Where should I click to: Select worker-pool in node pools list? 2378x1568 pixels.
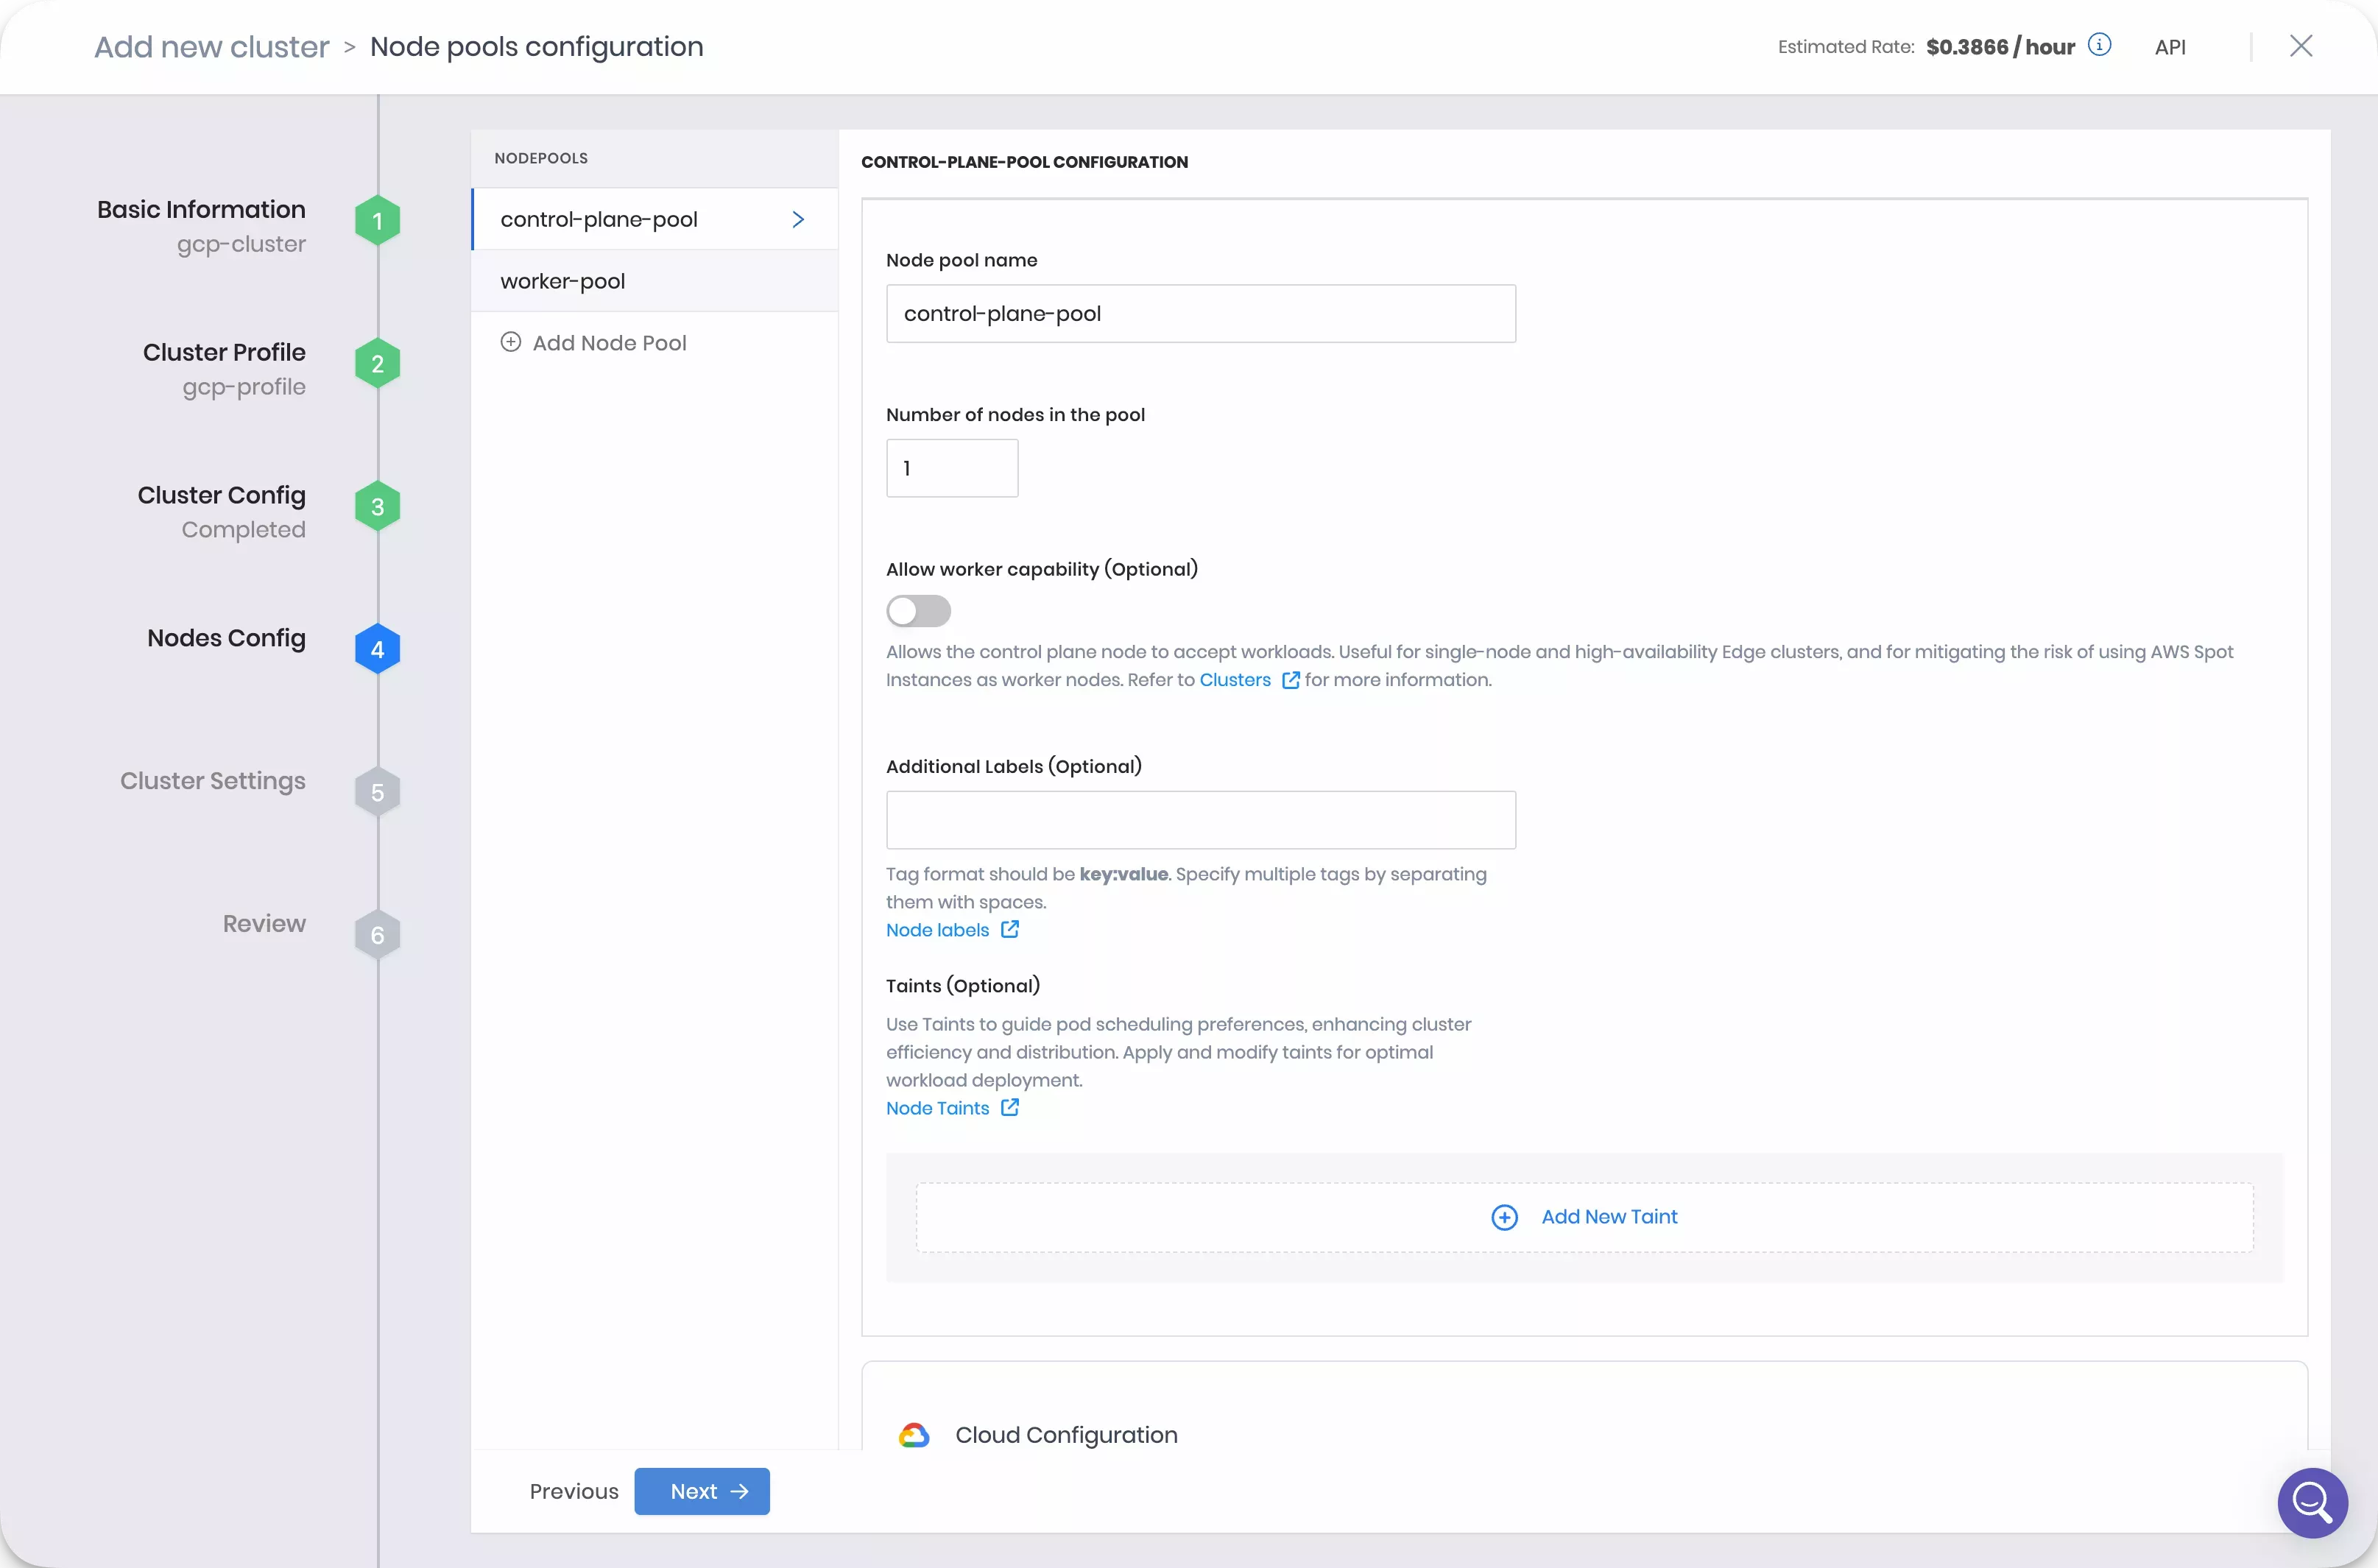coord(563,281)
